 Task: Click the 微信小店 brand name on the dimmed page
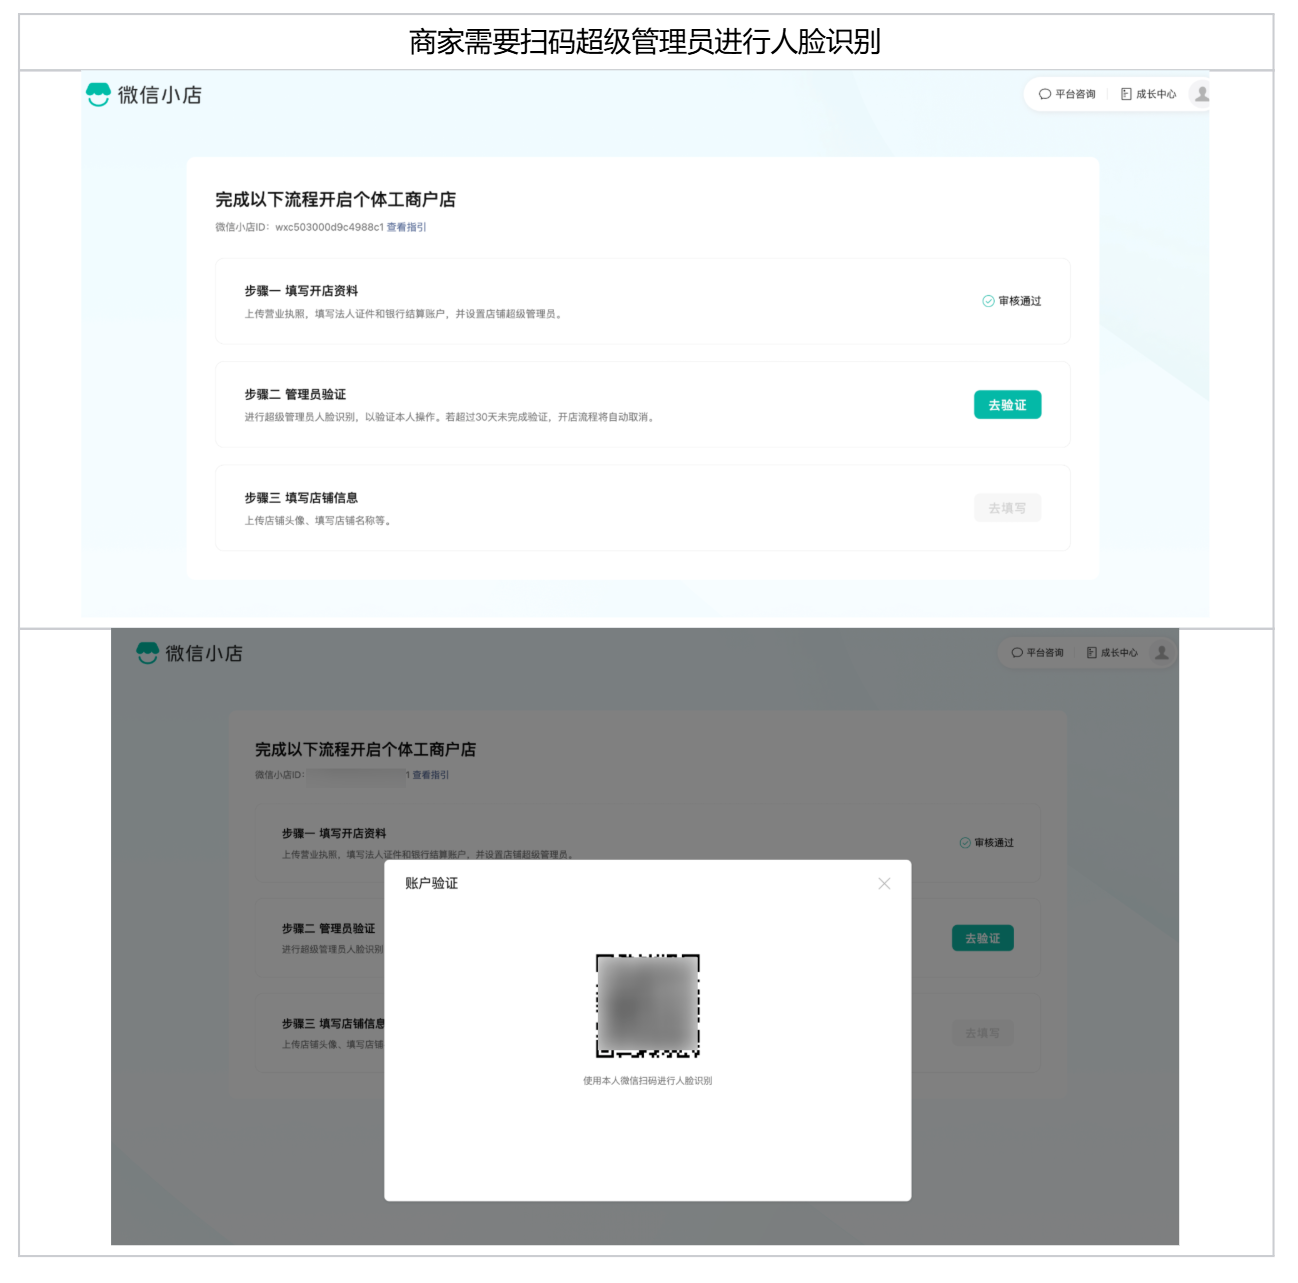[204, 653]
